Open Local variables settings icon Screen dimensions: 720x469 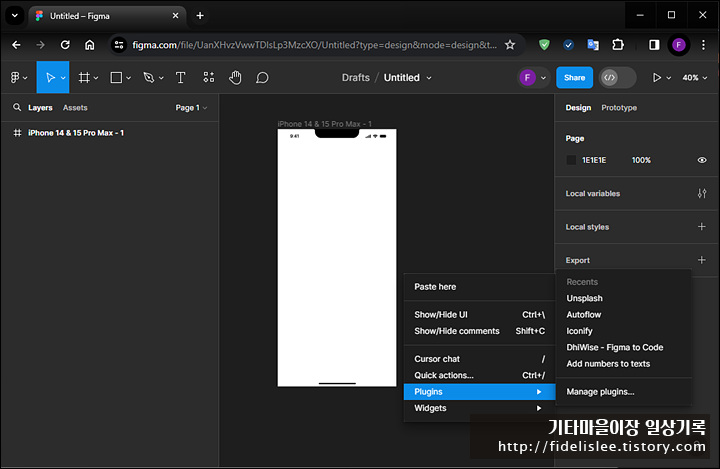(x=702, y=193)
